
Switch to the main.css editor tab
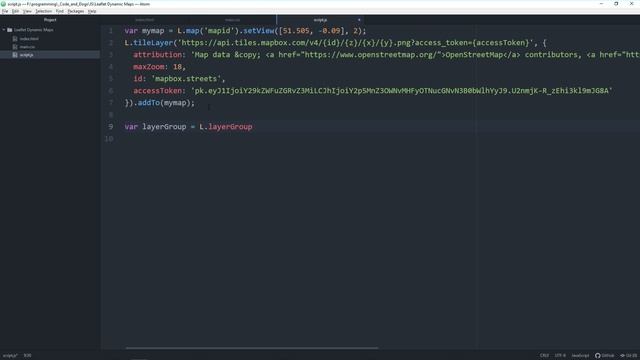(x=233, y=20)
